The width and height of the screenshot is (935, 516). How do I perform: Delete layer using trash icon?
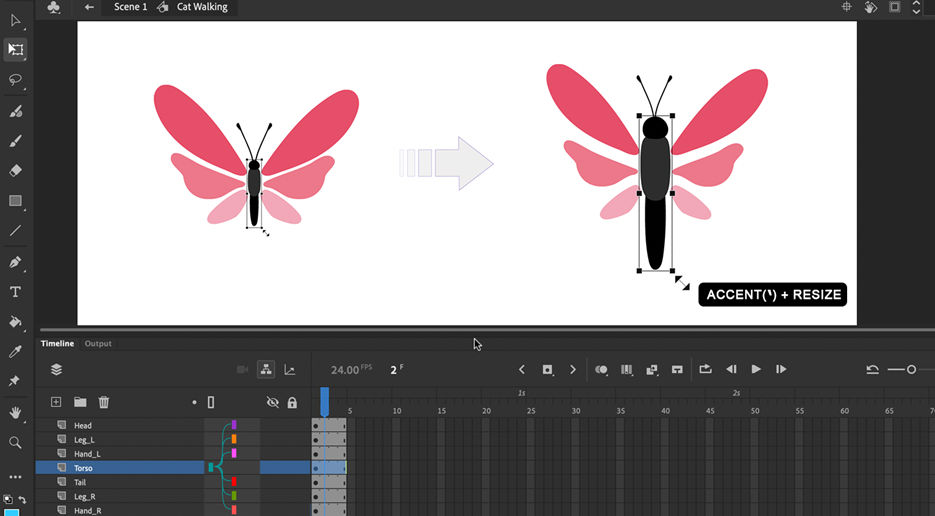click(x=104, y=402)
